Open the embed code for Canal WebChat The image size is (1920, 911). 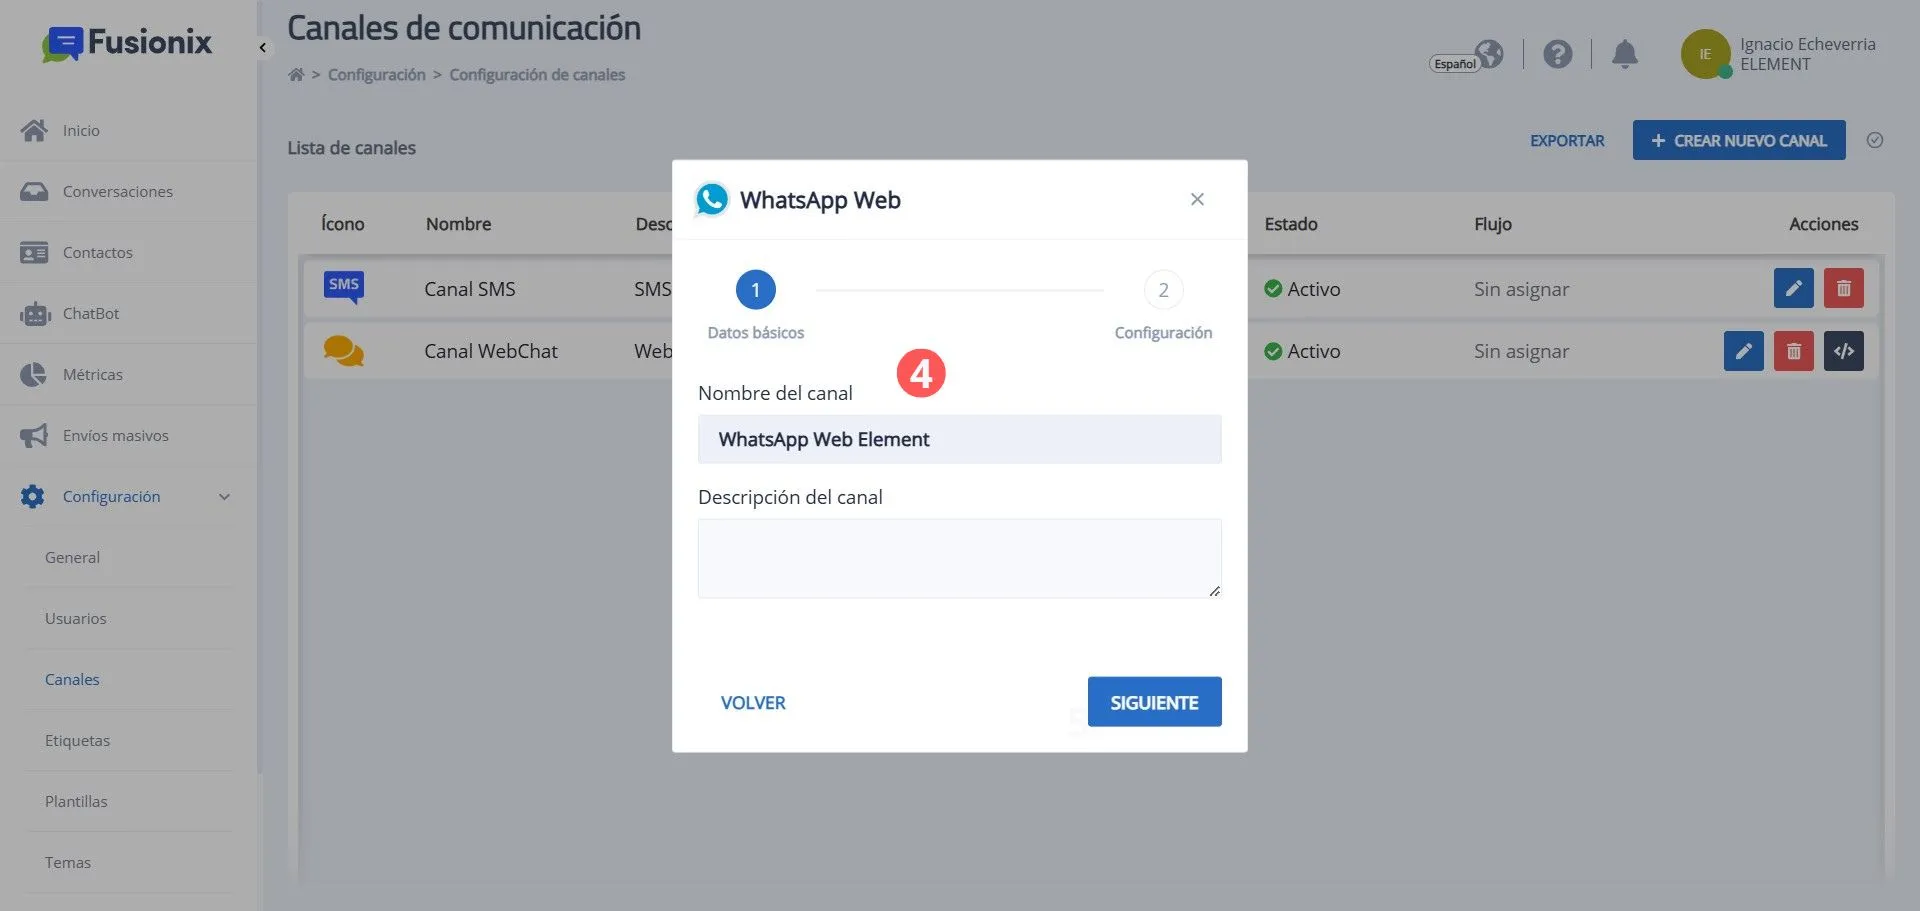pos(1843,351)
